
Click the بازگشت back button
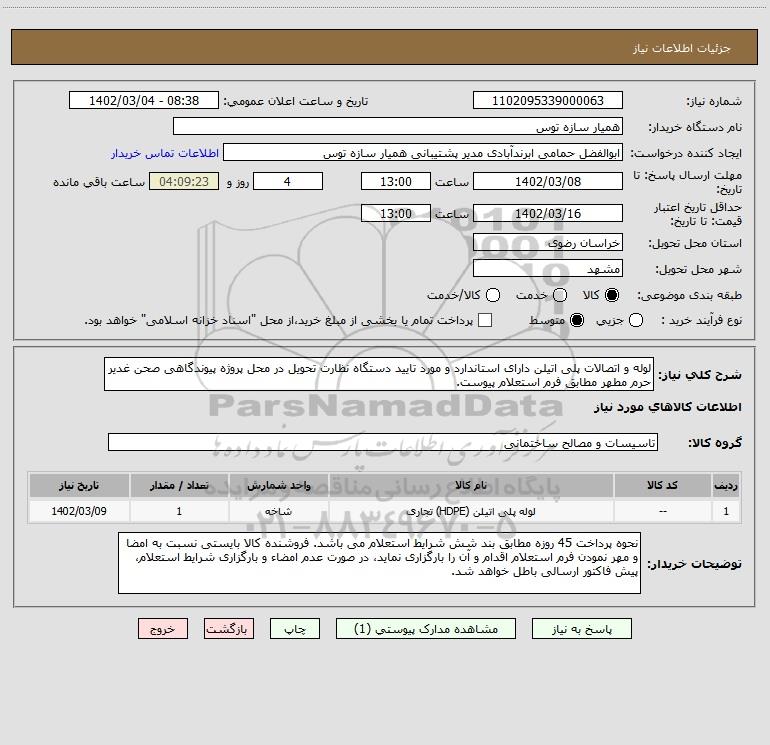pyautogui.click(x=229, y=629)
